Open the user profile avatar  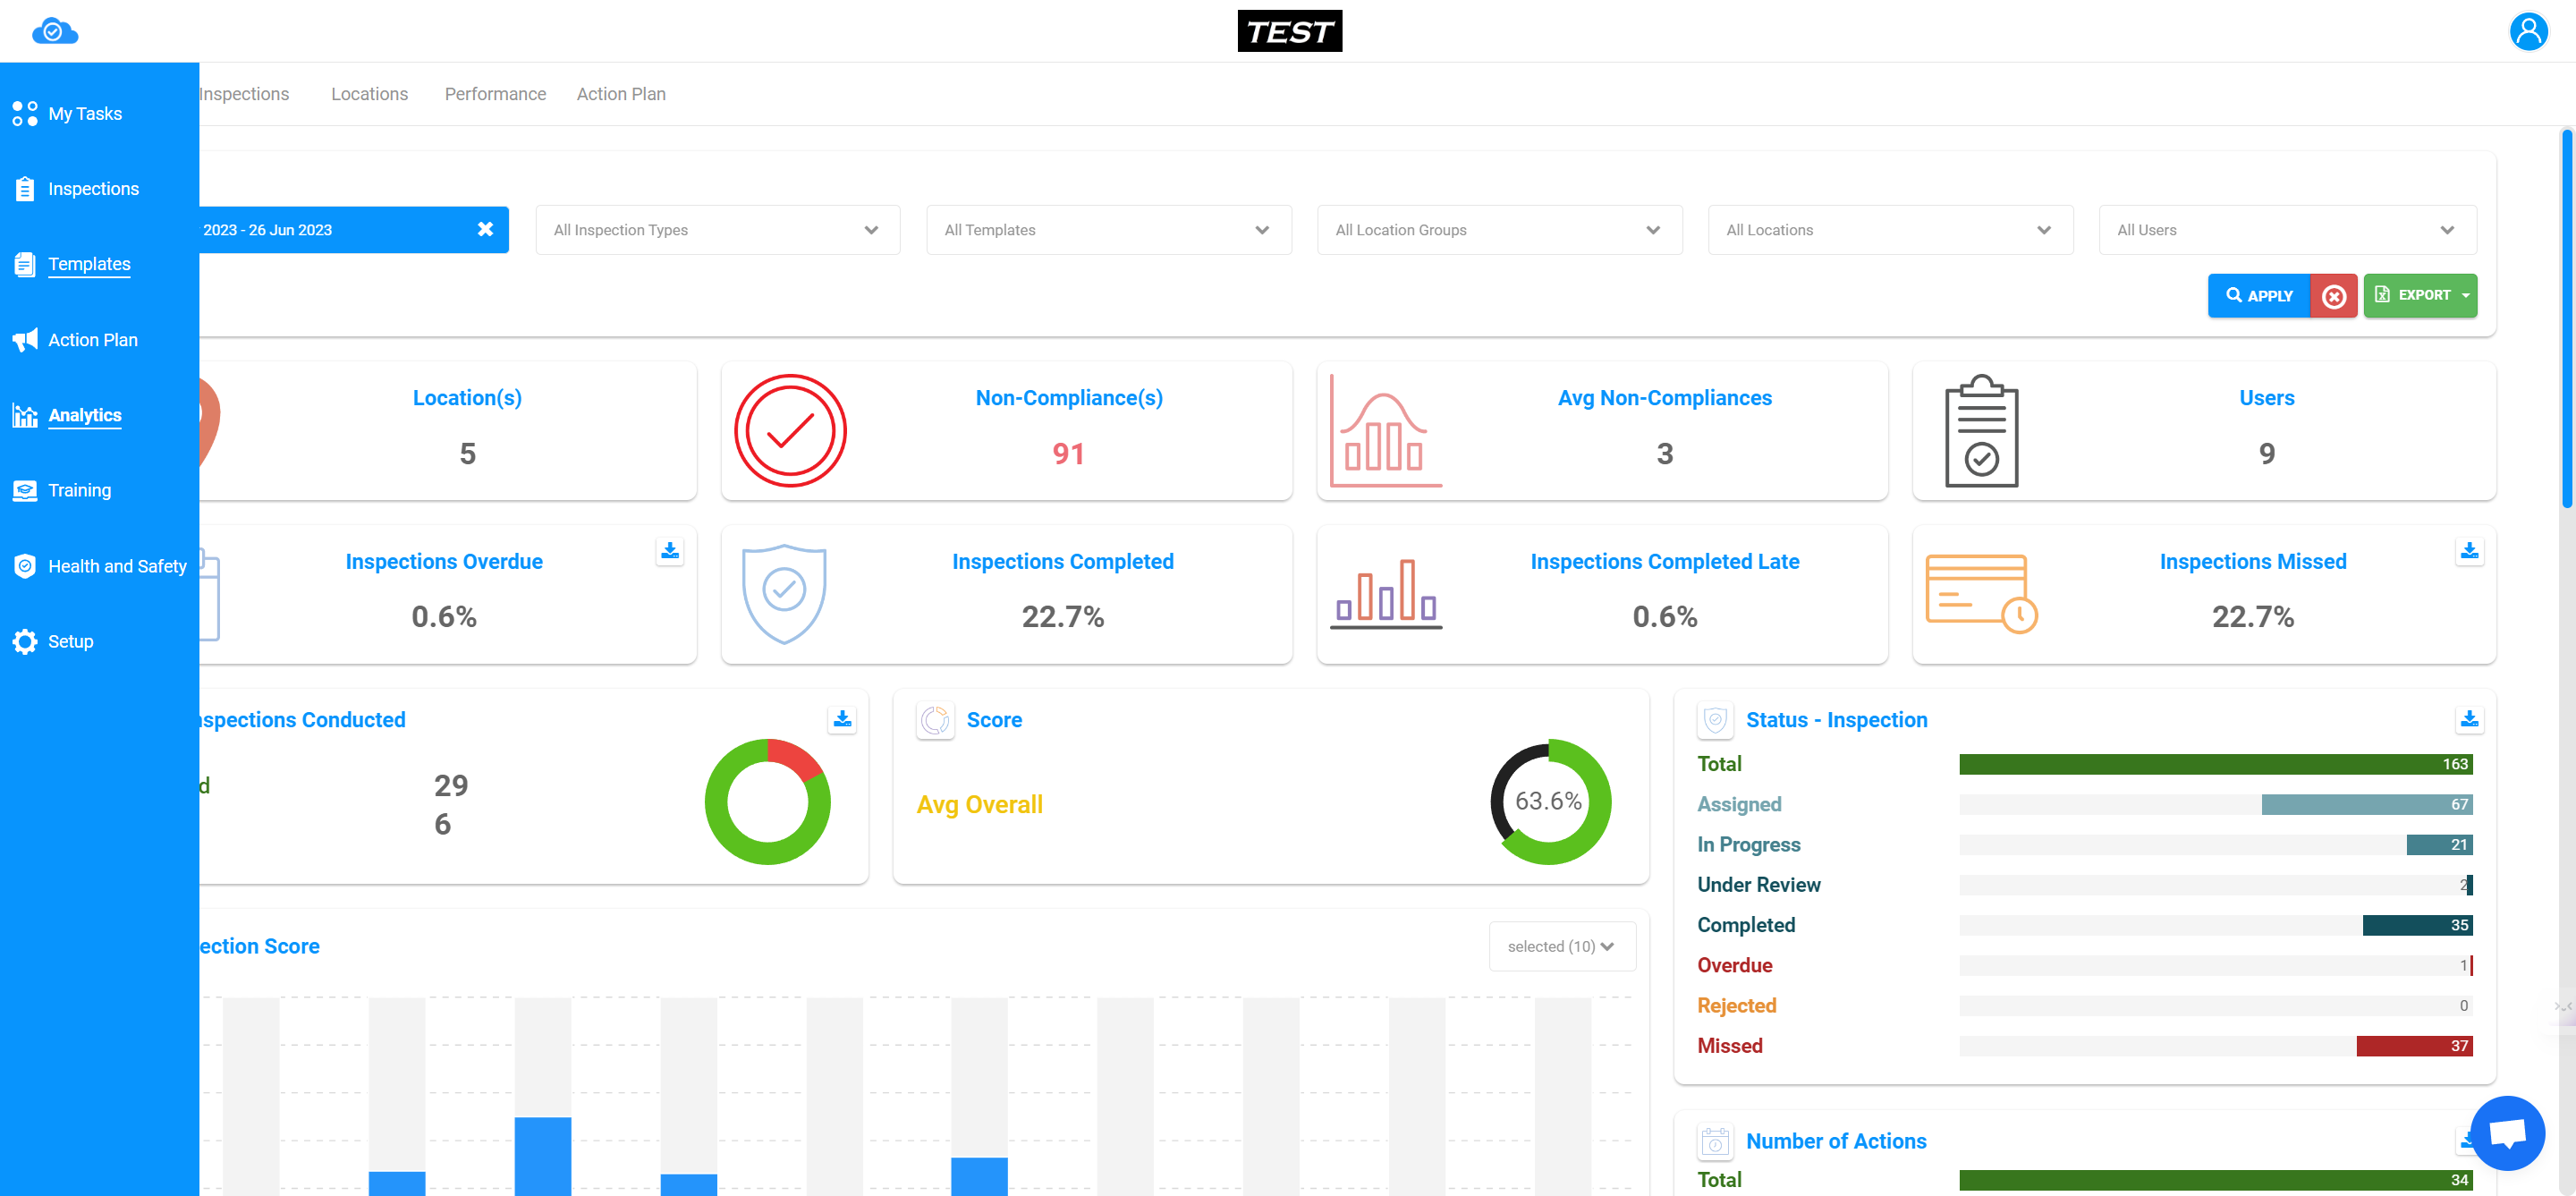click(2528, 31)
